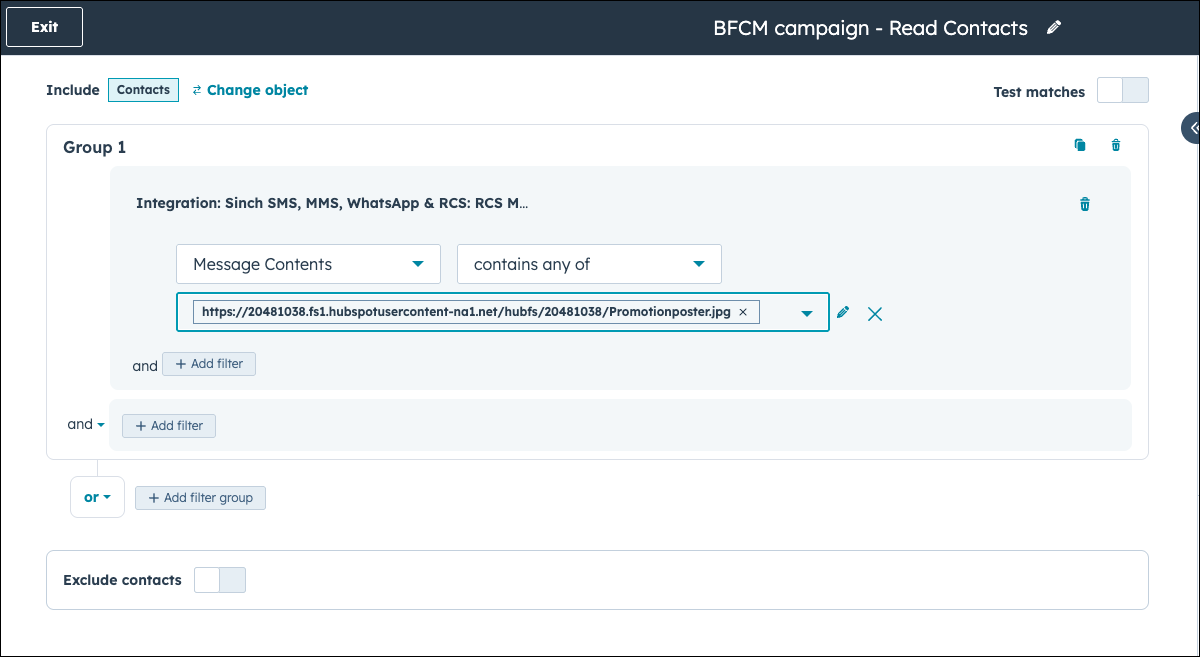
Task: Expand the collapsed side panel arrow
Action: [1192, 128]
